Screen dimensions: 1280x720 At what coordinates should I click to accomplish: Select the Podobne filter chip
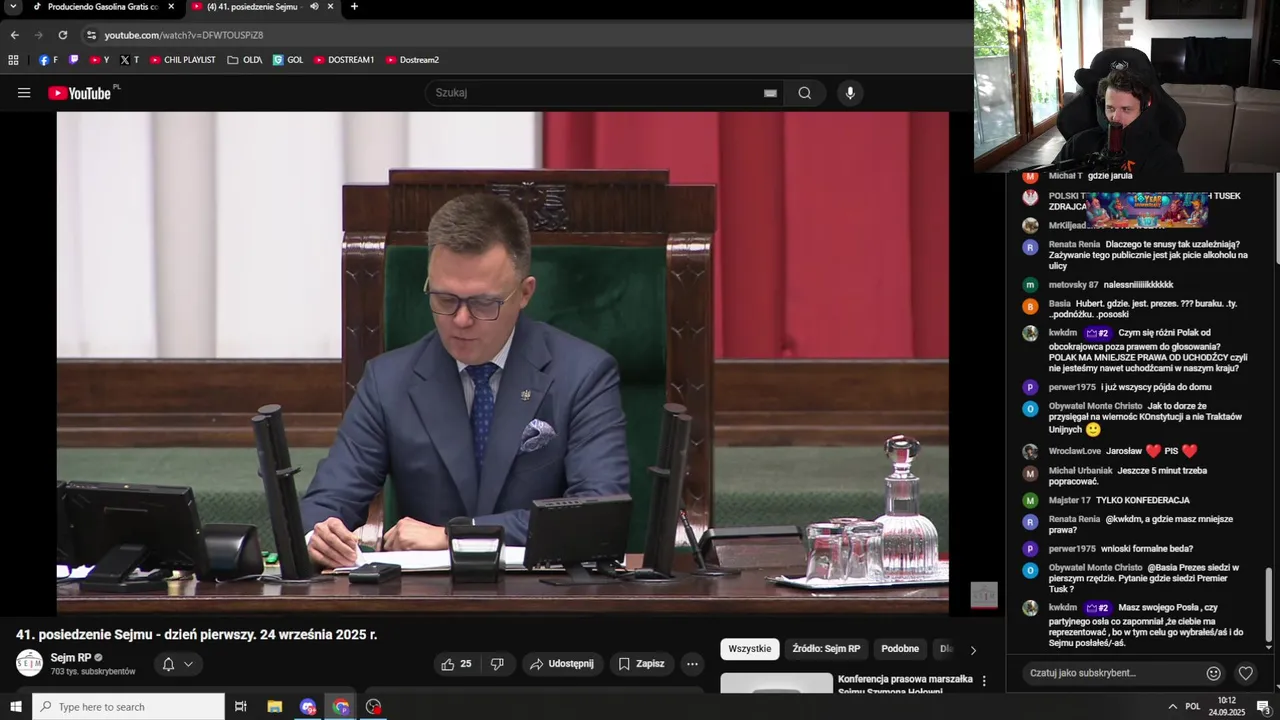pos(900,649)
